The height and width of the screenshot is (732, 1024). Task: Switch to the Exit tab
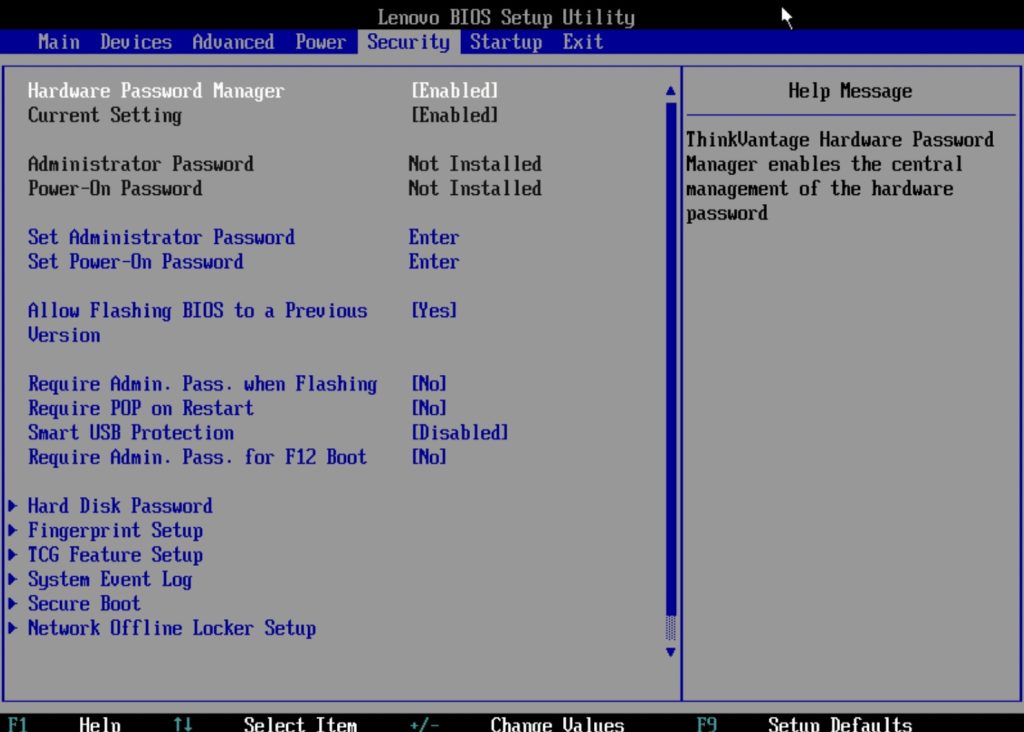(583, 42)
